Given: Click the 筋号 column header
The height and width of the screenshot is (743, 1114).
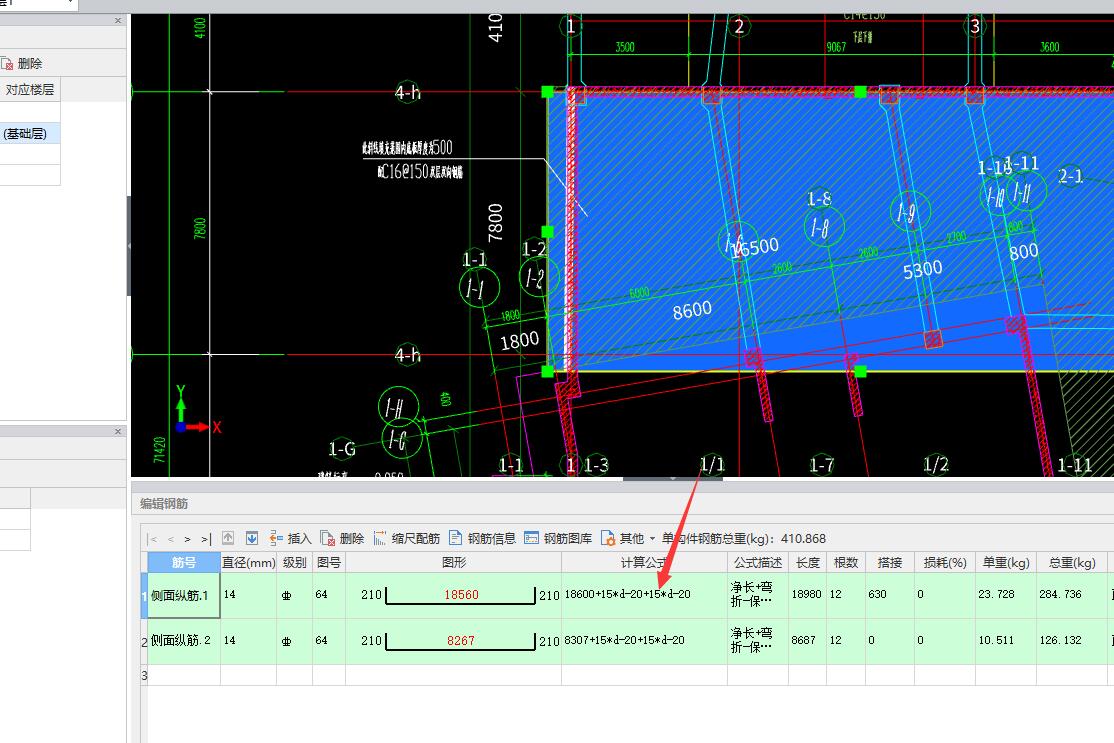Looking at the screenshot, I should click(x=184, y=563).
